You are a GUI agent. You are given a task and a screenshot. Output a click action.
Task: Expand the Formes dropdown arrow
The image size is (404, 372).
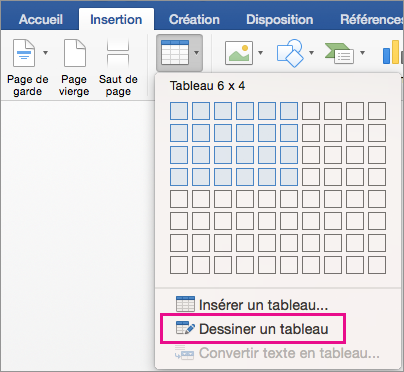click(311, 53)
